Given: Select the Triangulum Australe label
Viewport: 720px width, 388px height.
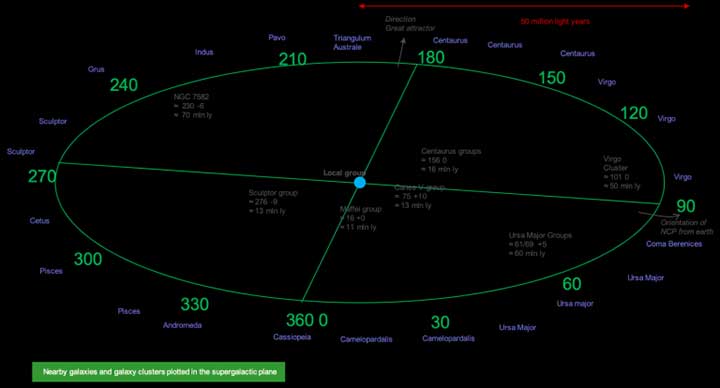Looking at the screenshot, I should (352, 42).
